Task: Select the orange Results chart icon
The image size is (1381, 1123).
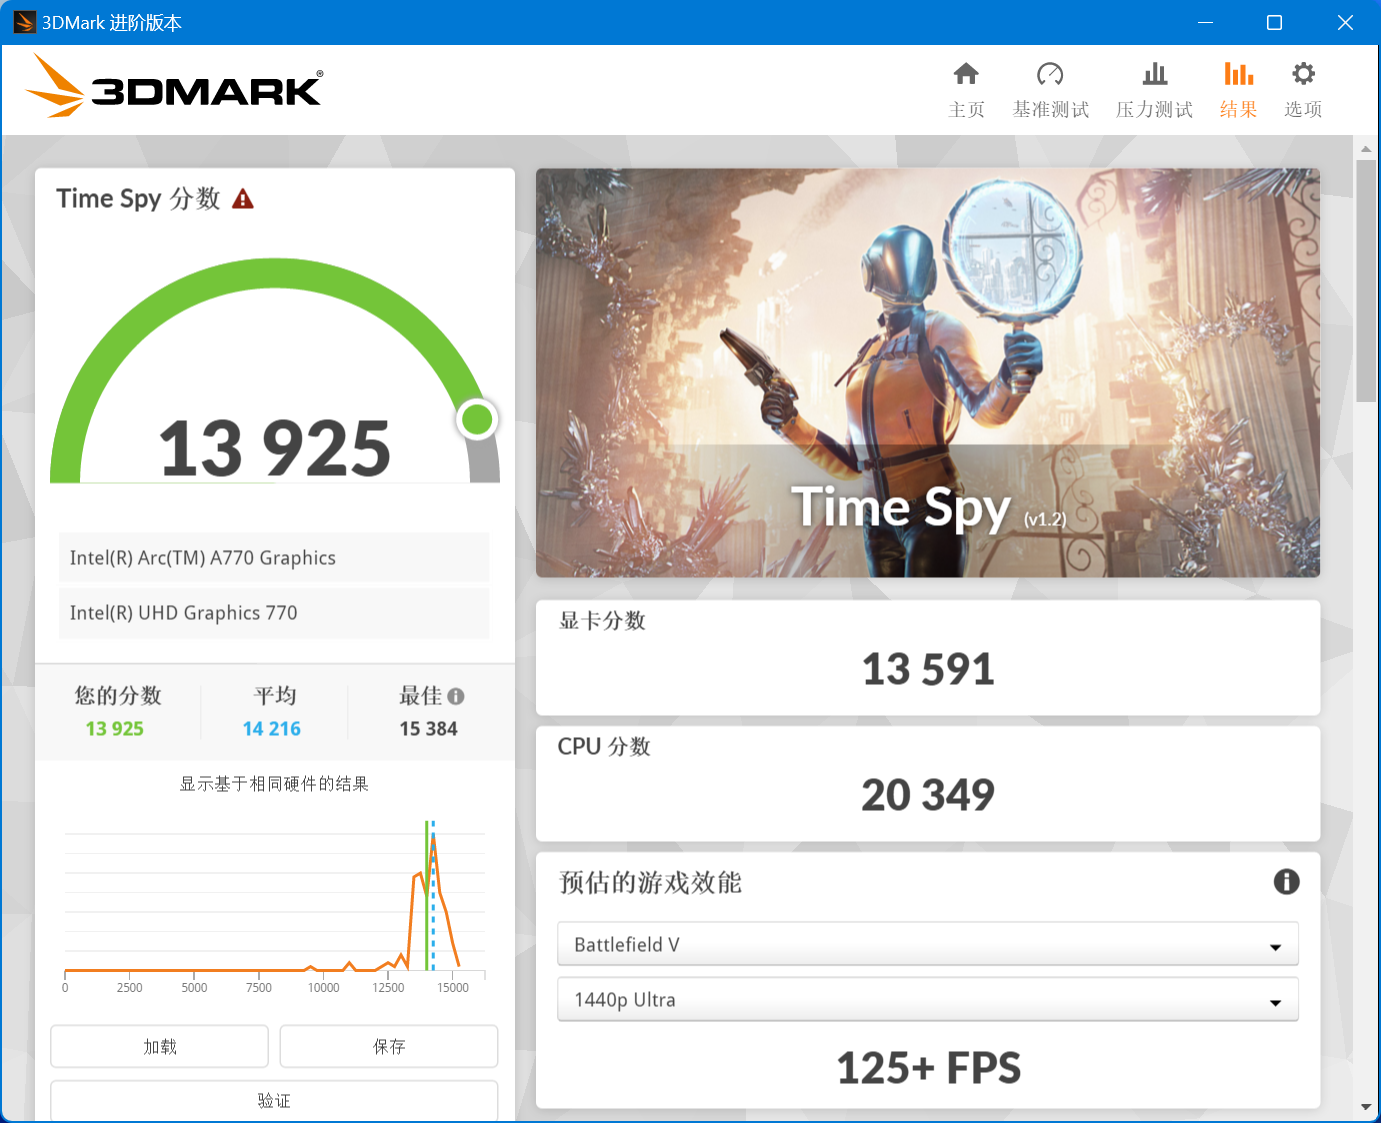Action: coord(1238,74)
